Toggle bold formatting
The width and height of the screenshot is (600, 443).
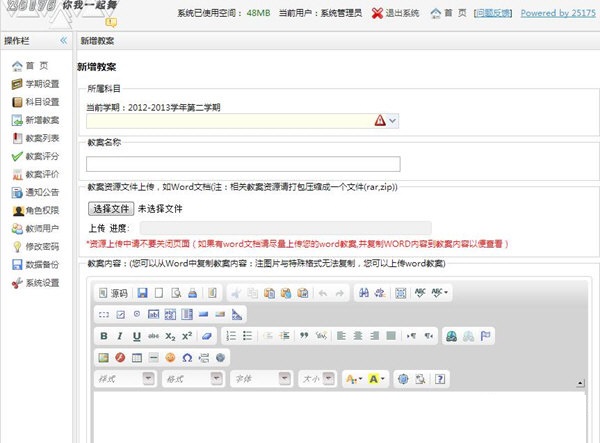[104, 336]
